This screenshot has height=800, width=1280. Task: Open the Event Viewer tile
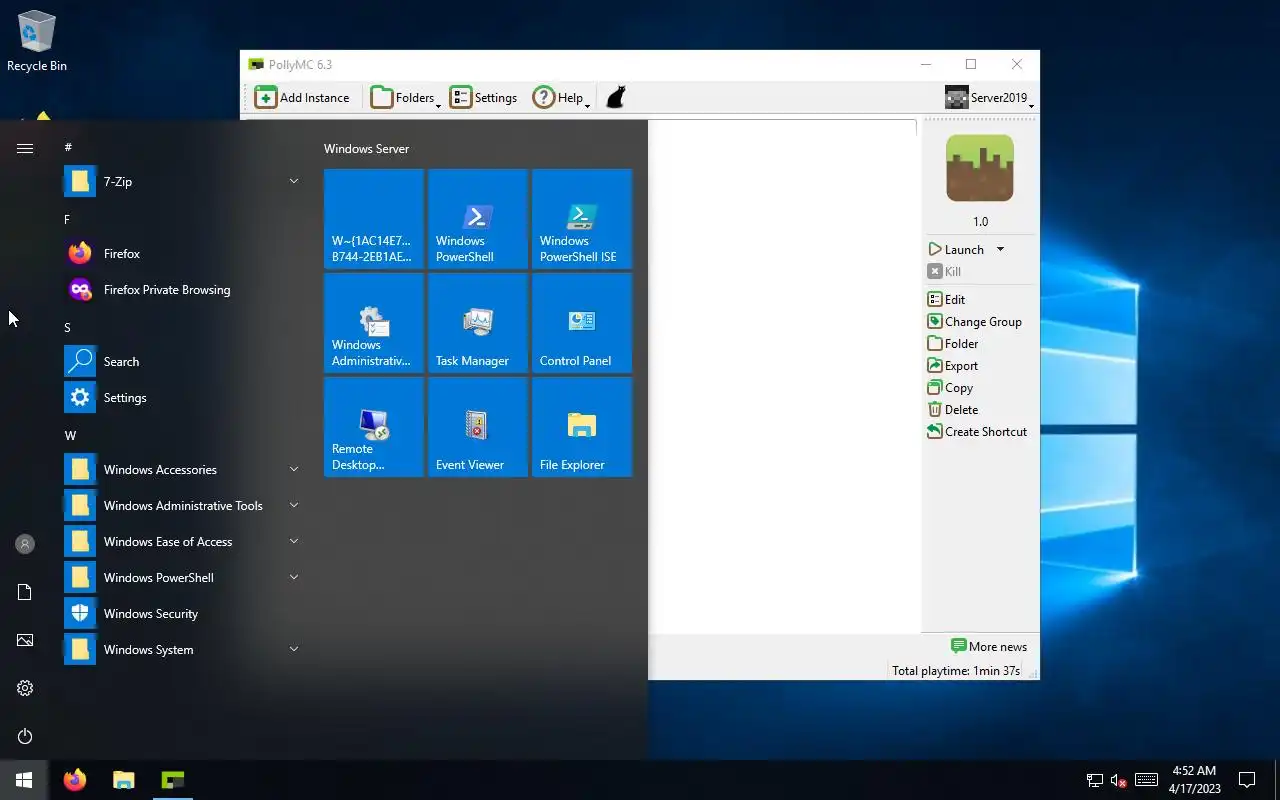478,427
